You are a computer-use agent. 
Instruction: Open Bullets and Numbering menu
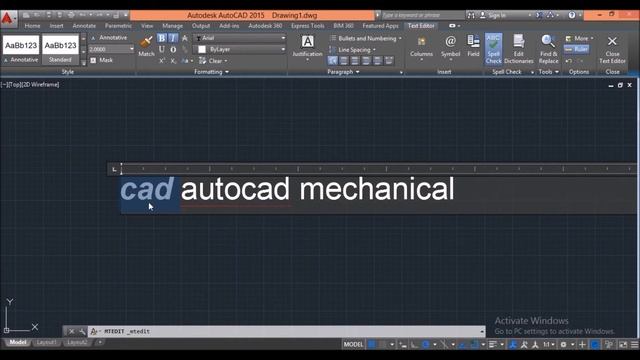click(x=366, y=38)
